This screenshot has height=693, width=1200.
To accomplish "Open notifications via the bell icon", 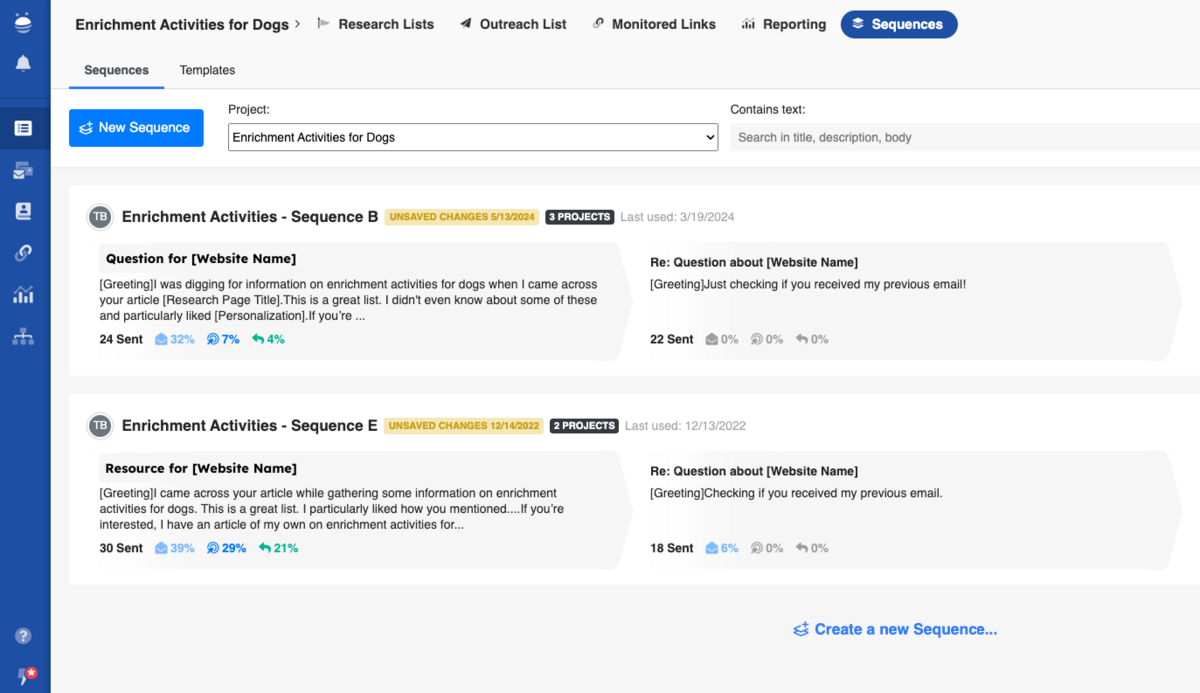I will [x=23, y=62].
